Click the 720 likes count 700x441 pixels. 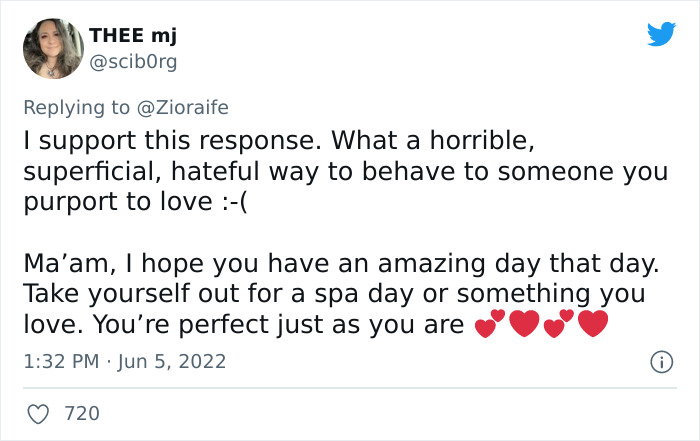[x=82, y=412]
